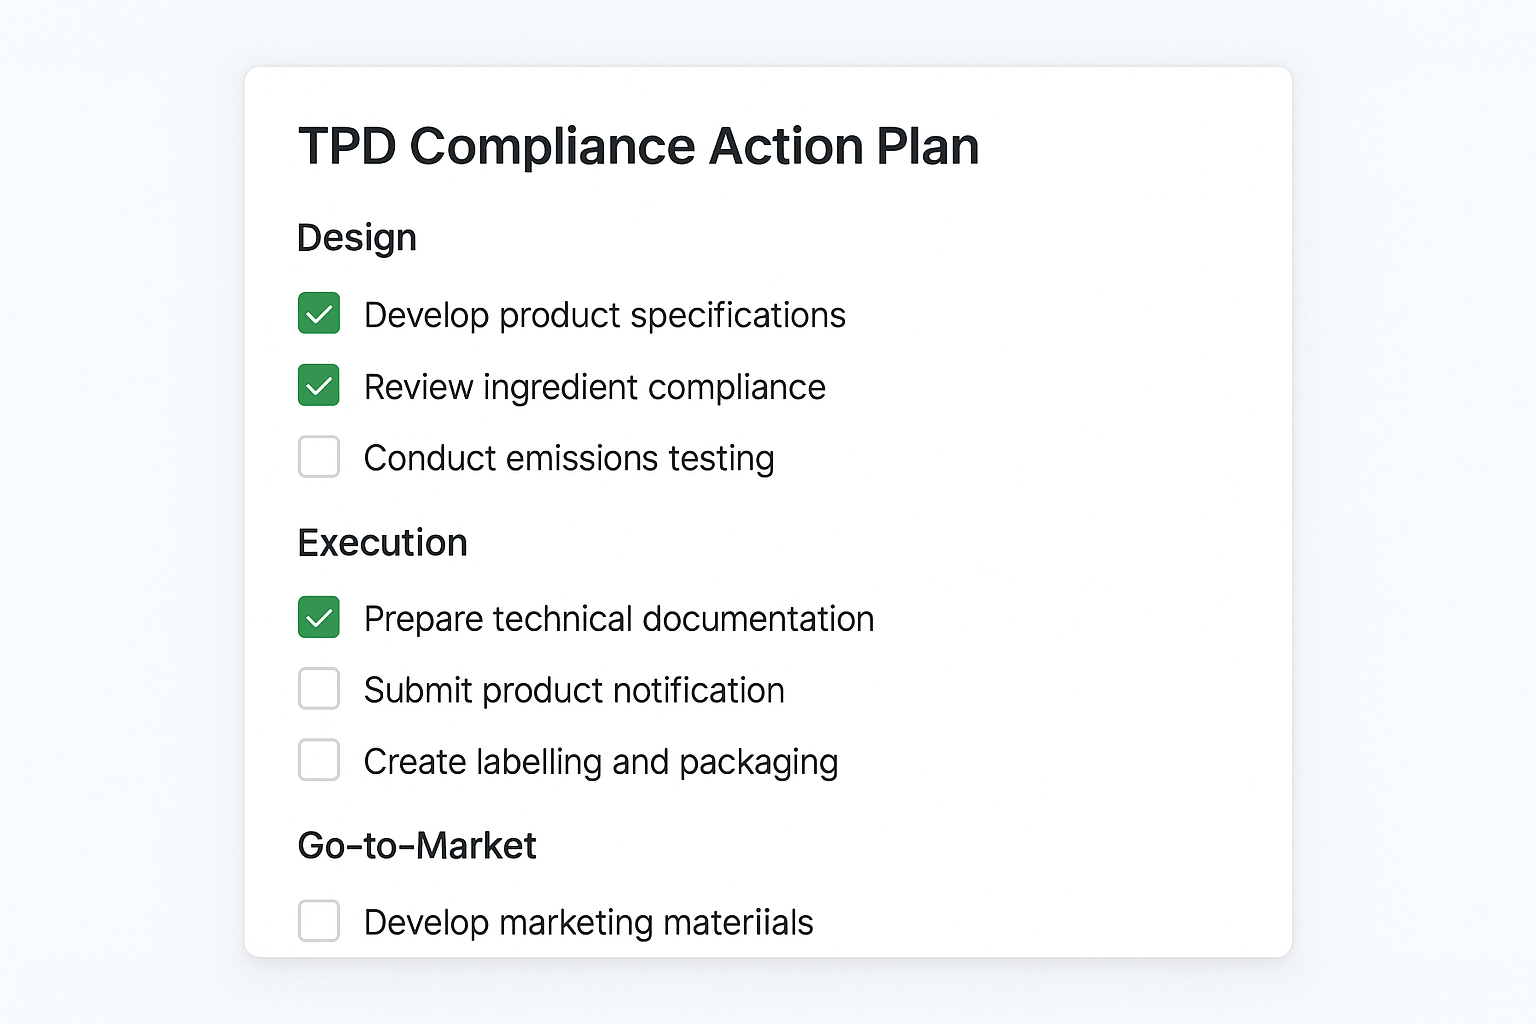Screen dimensions: 1536x1024
Task: Click the Go-to-Market section heading
Action: tap(416, 845)
